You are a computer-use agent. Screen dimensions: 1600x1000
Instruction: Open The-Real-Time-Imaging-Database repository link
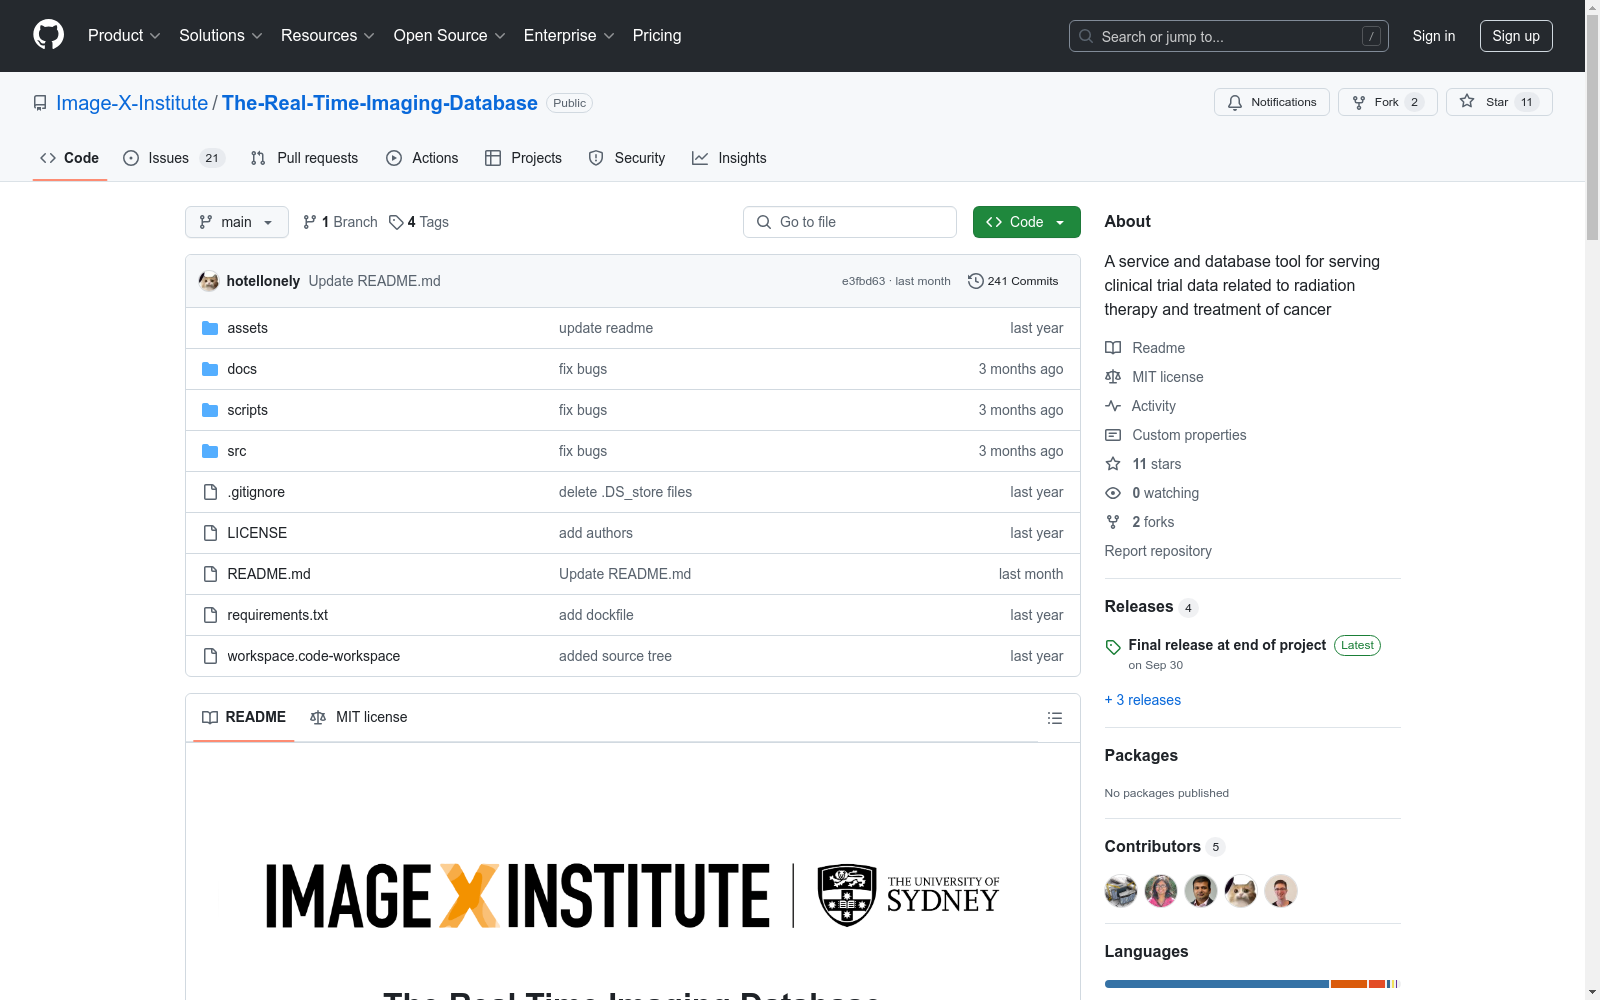click(380, 103)
